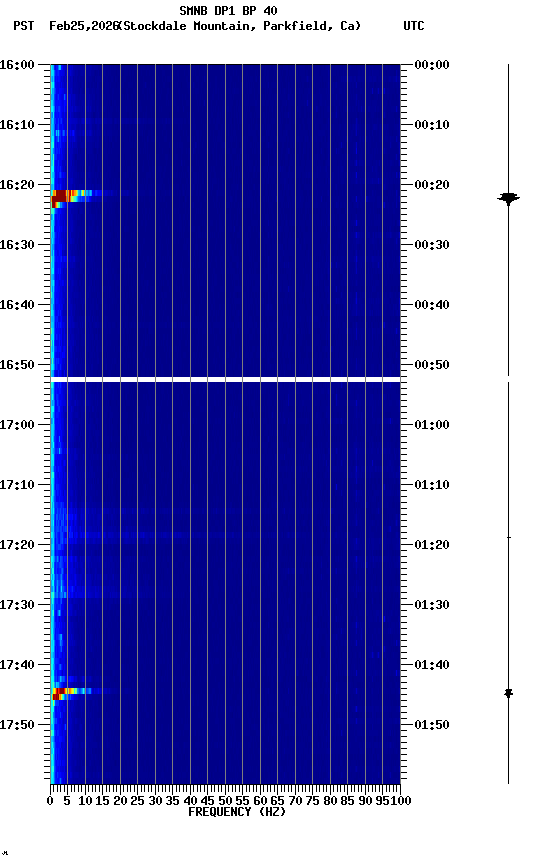The height and width of the screenshot is (864, 552).
Task: Click the 10 Hz frequency axis label
Action: [x=85, y=801]
